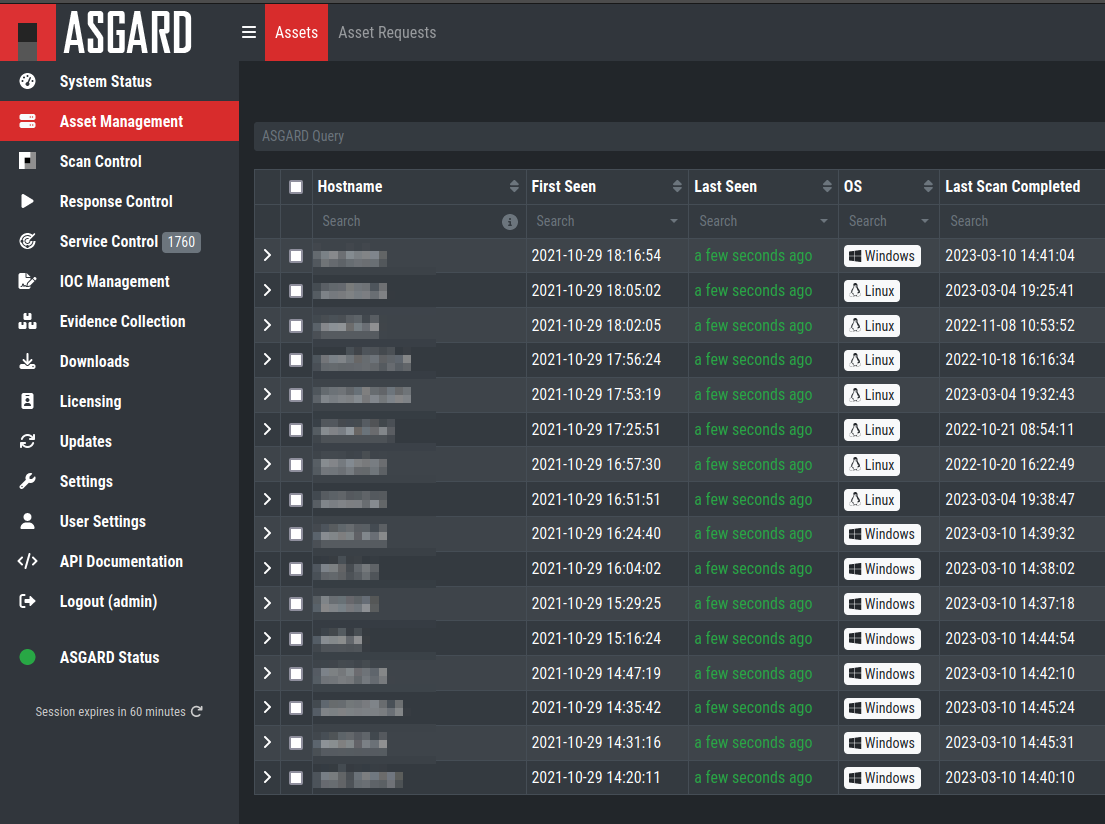This screenshot has width=1105, height=824.
Task: Click the Logout (admin) link
Action: click(109, 601)
